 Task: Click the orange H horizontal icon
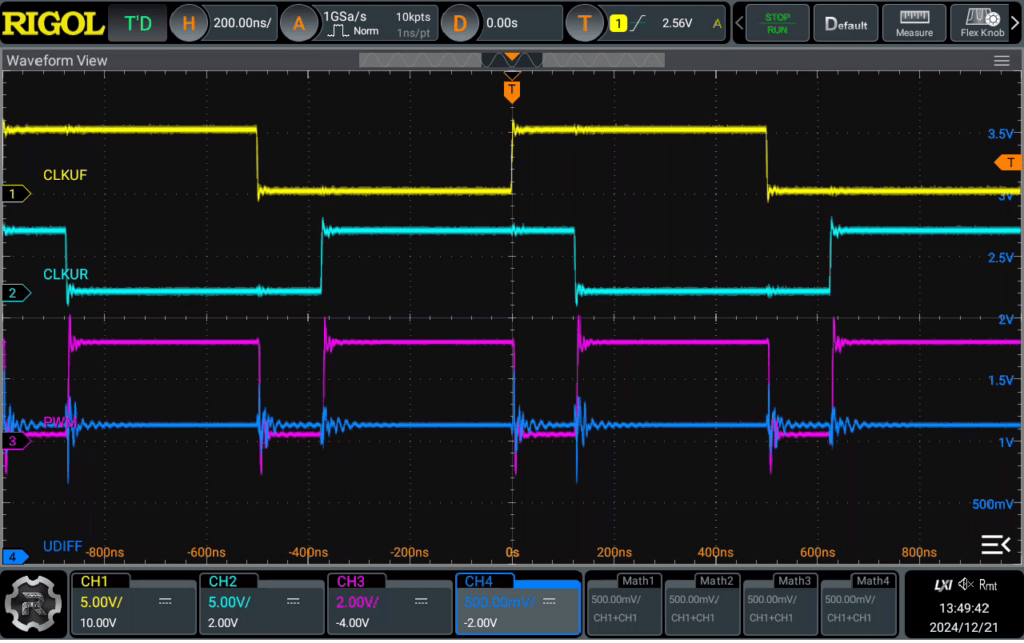[x=188, y=24]
